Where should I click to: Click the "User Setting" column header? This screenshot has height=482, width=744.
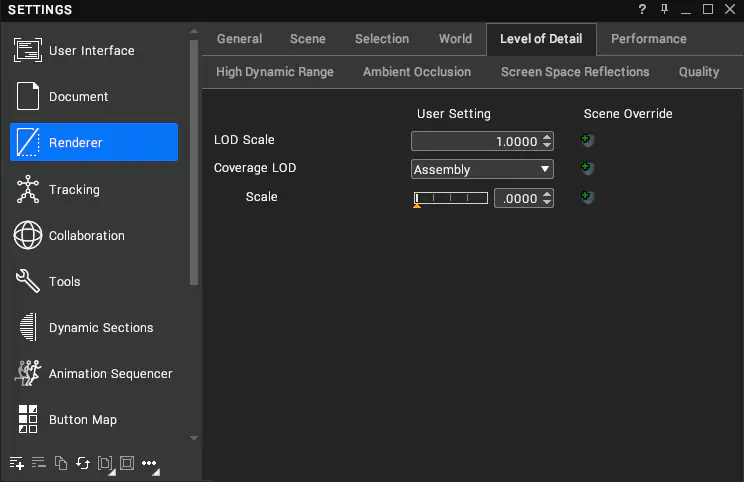[x=454, y=114]
